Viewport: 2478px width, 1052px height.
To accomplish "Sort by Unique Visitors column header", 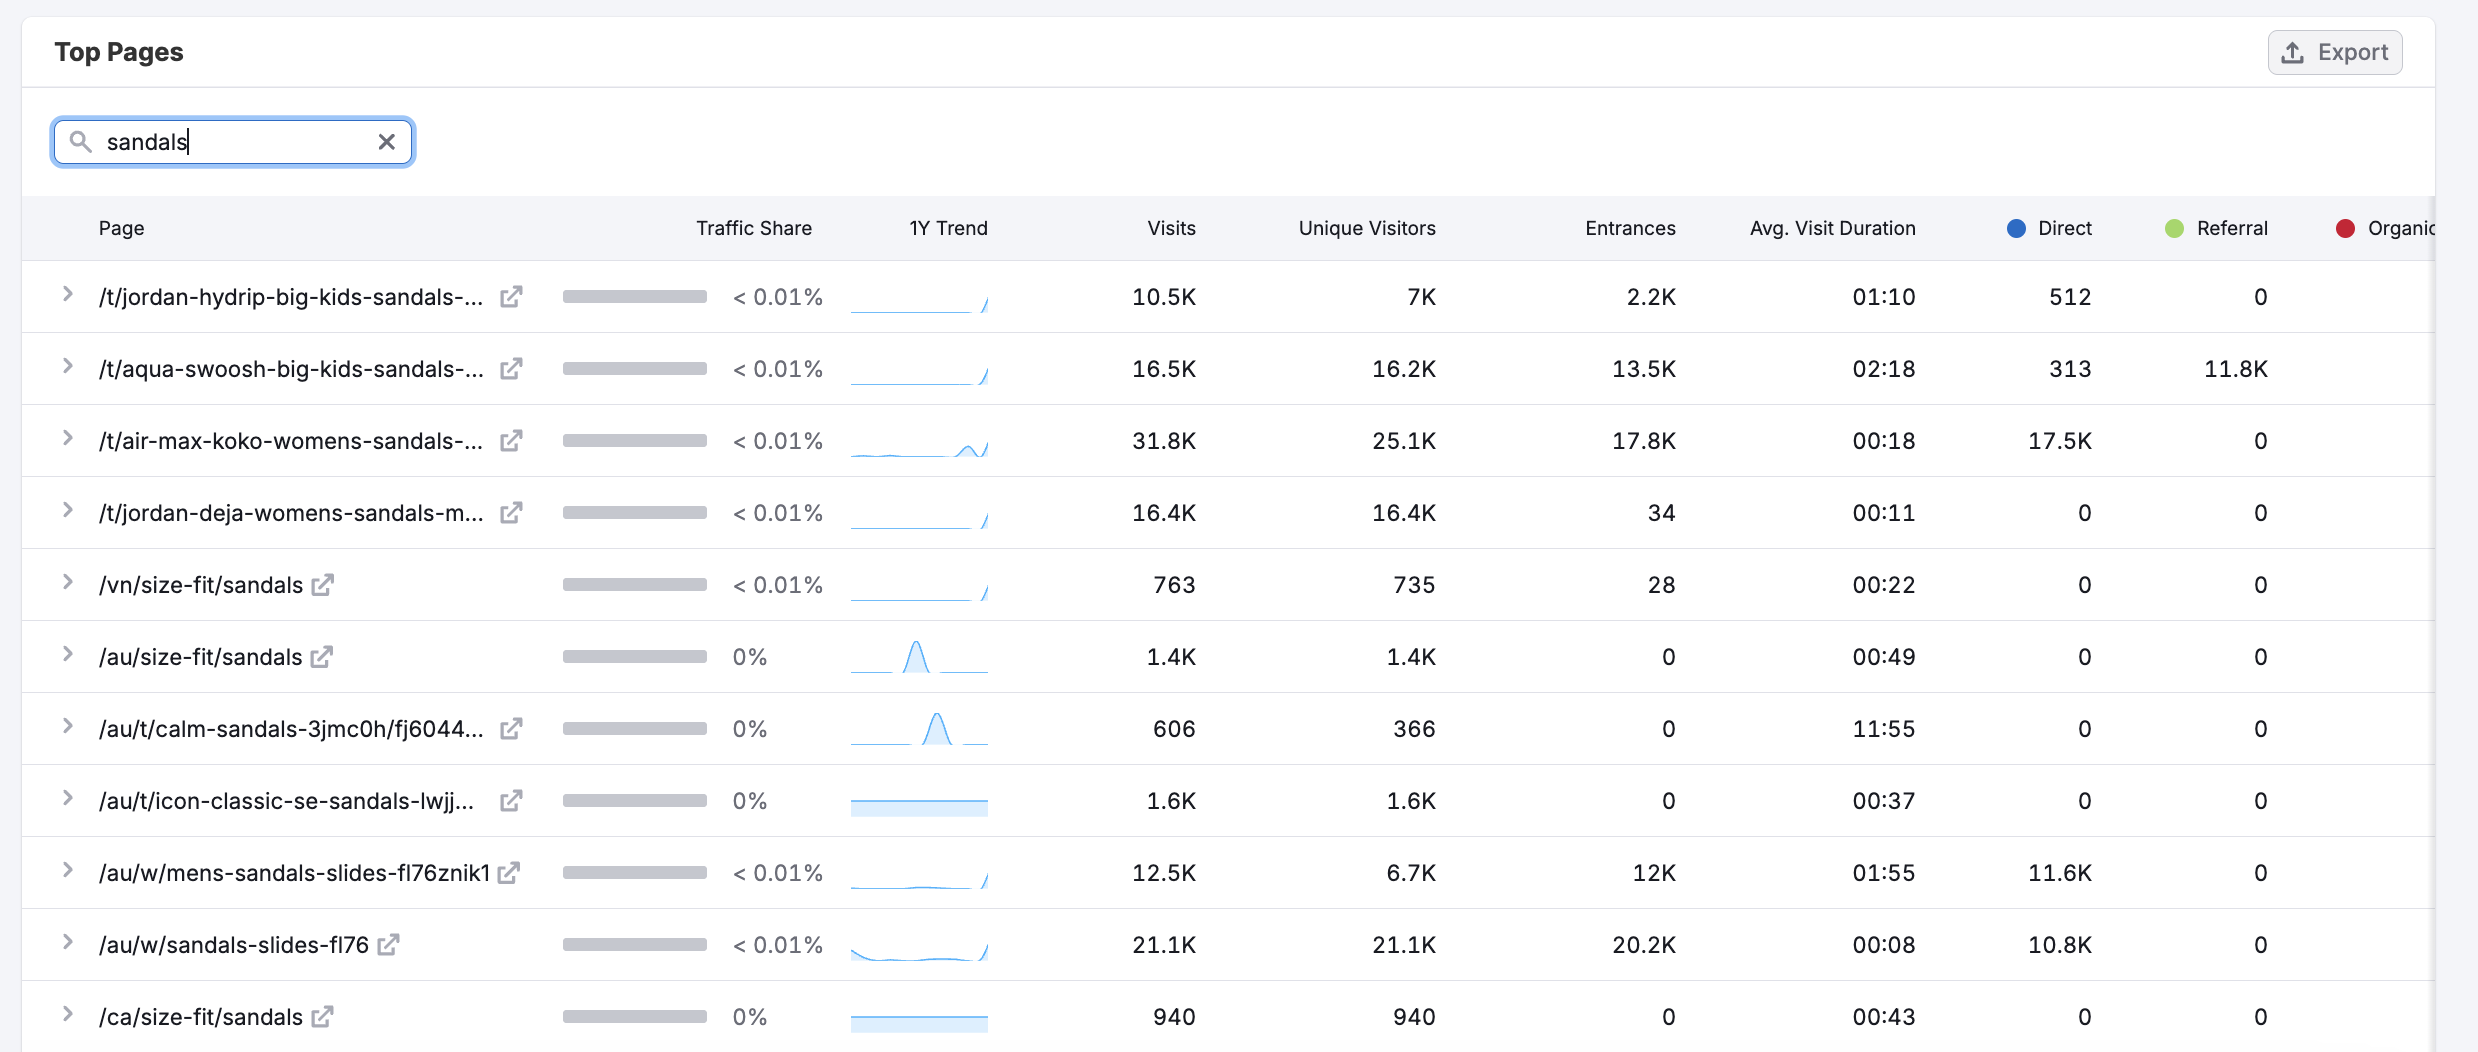I will [x=1366, y=228].
